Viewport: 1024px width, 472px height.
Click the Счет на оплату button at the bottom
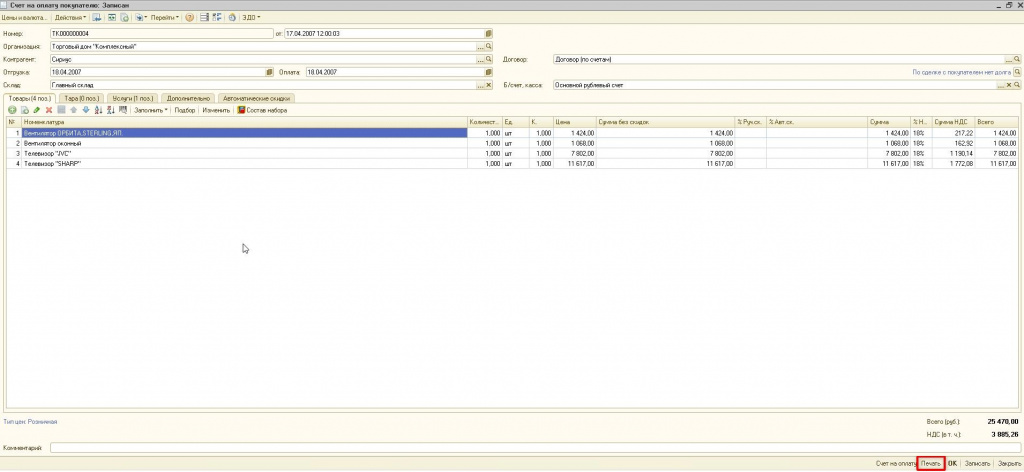(896, 464)
